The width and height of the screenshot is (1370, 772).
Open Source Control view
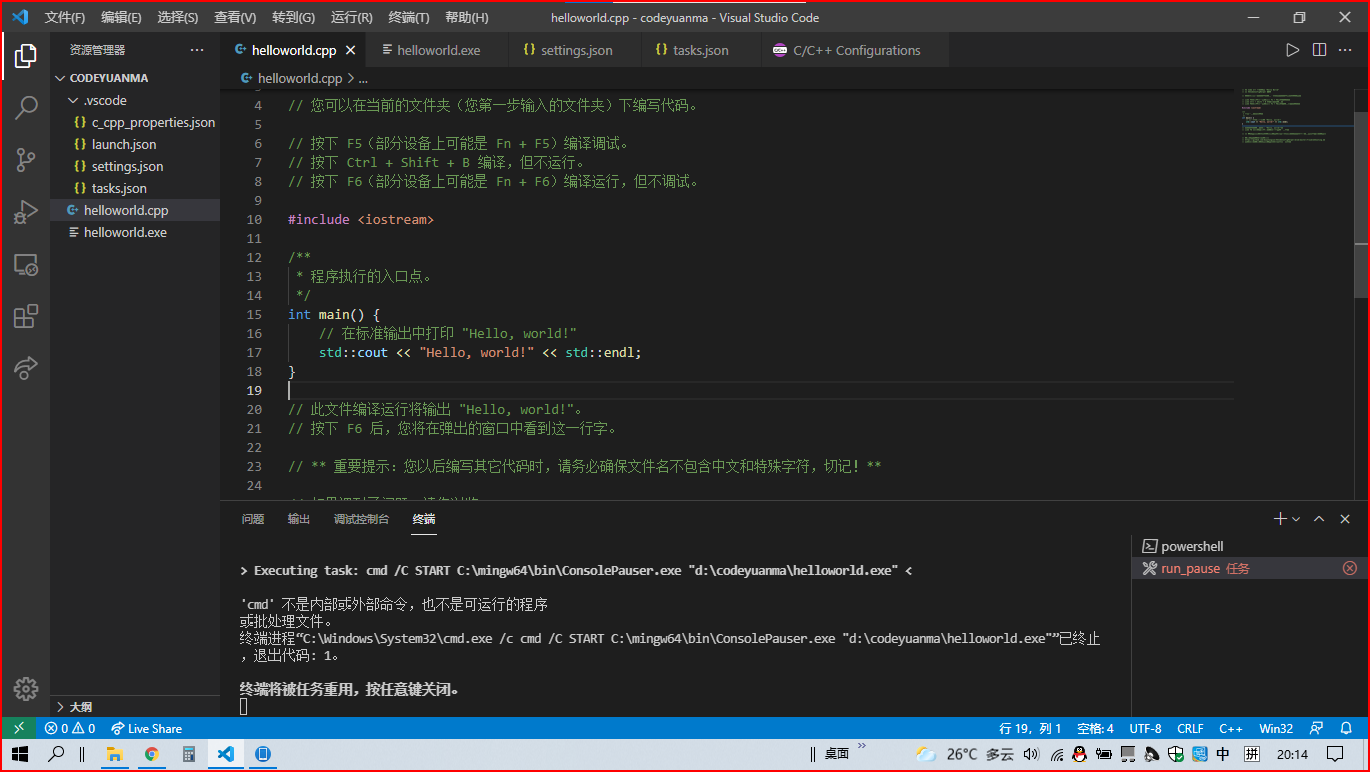pos(25,159)
